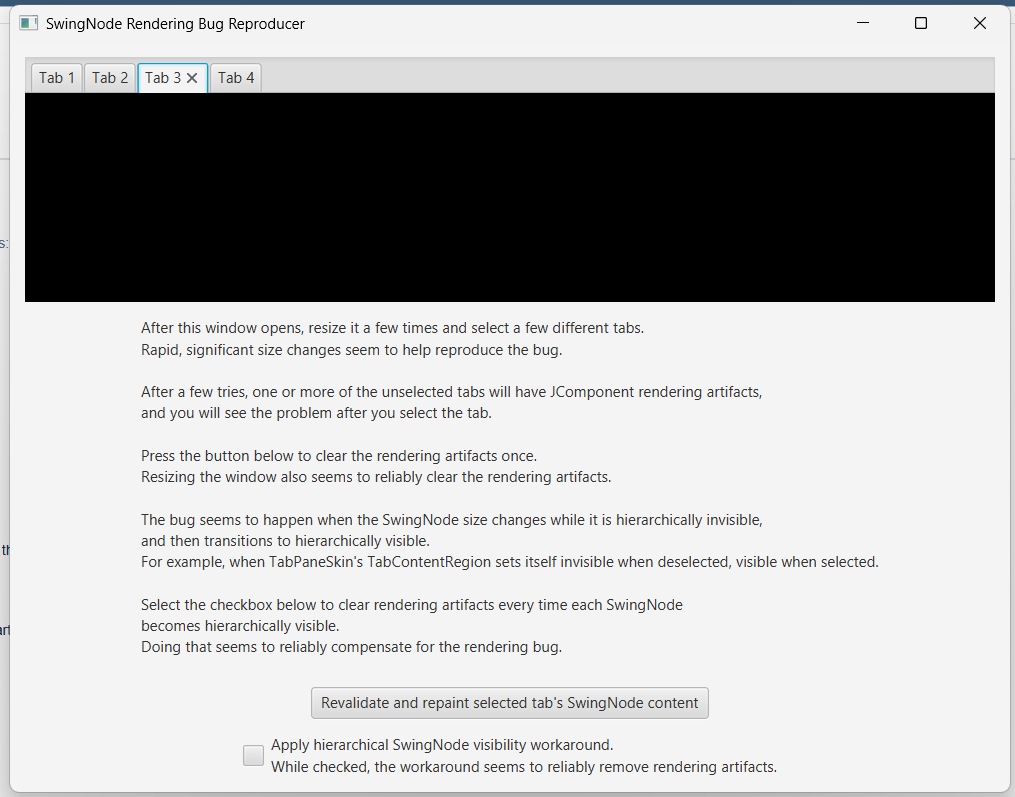Click the application icon in the title bar

pos(28,23)
